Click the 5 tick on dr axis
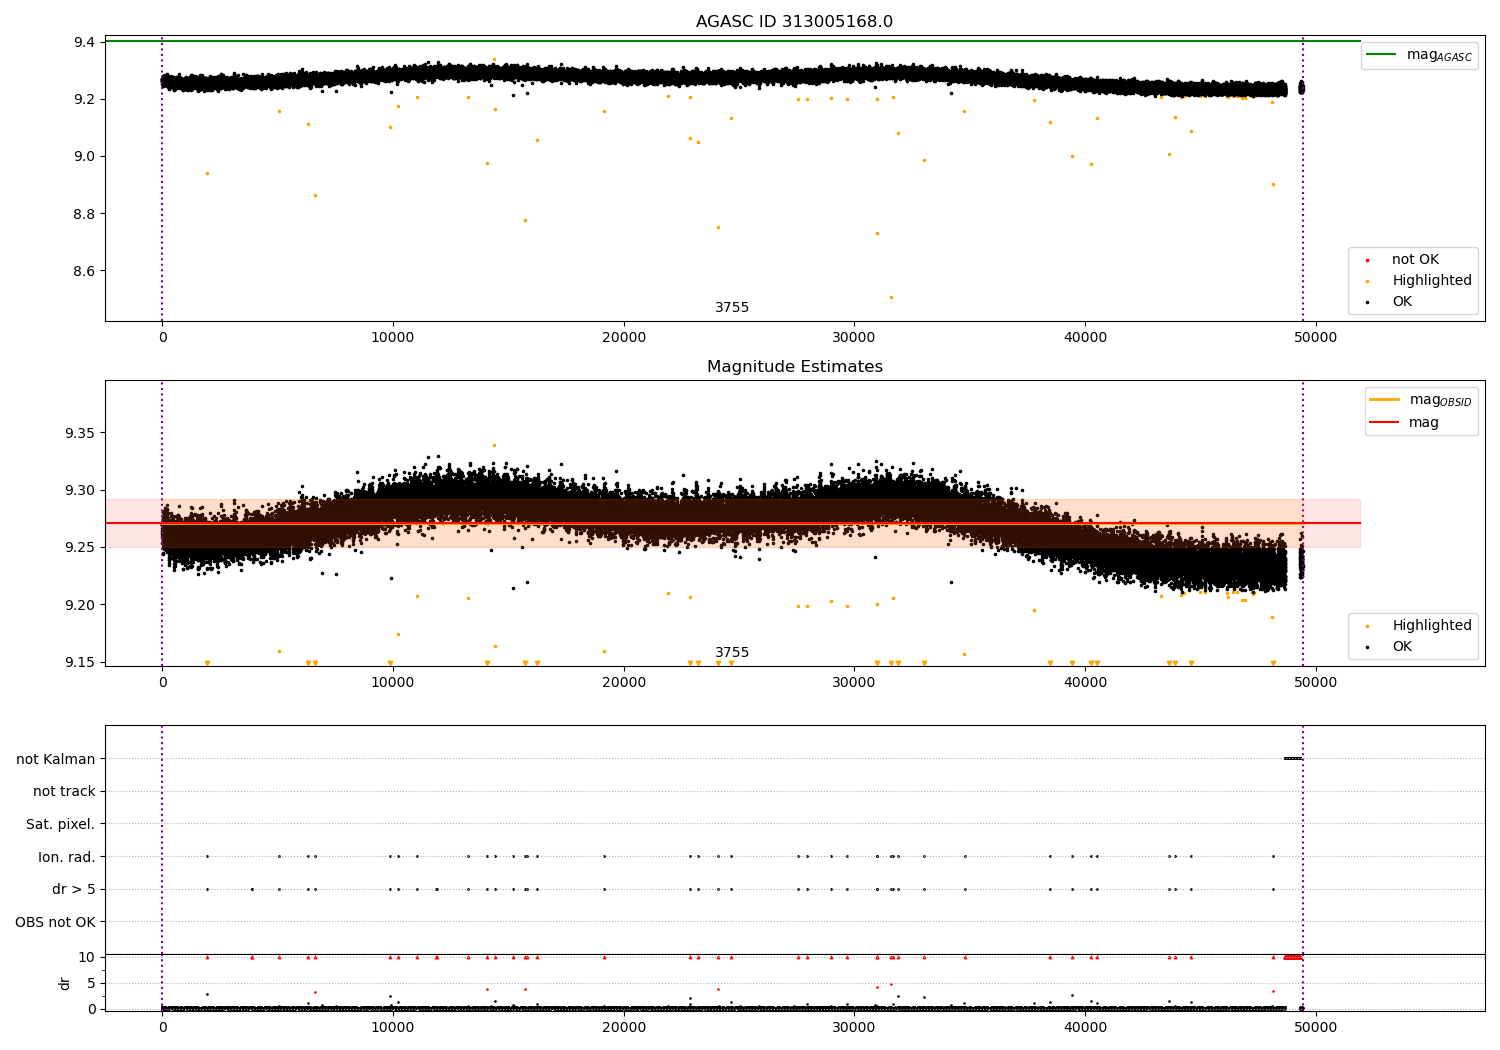The image size is (1500, 1050). tap(91, 983)
